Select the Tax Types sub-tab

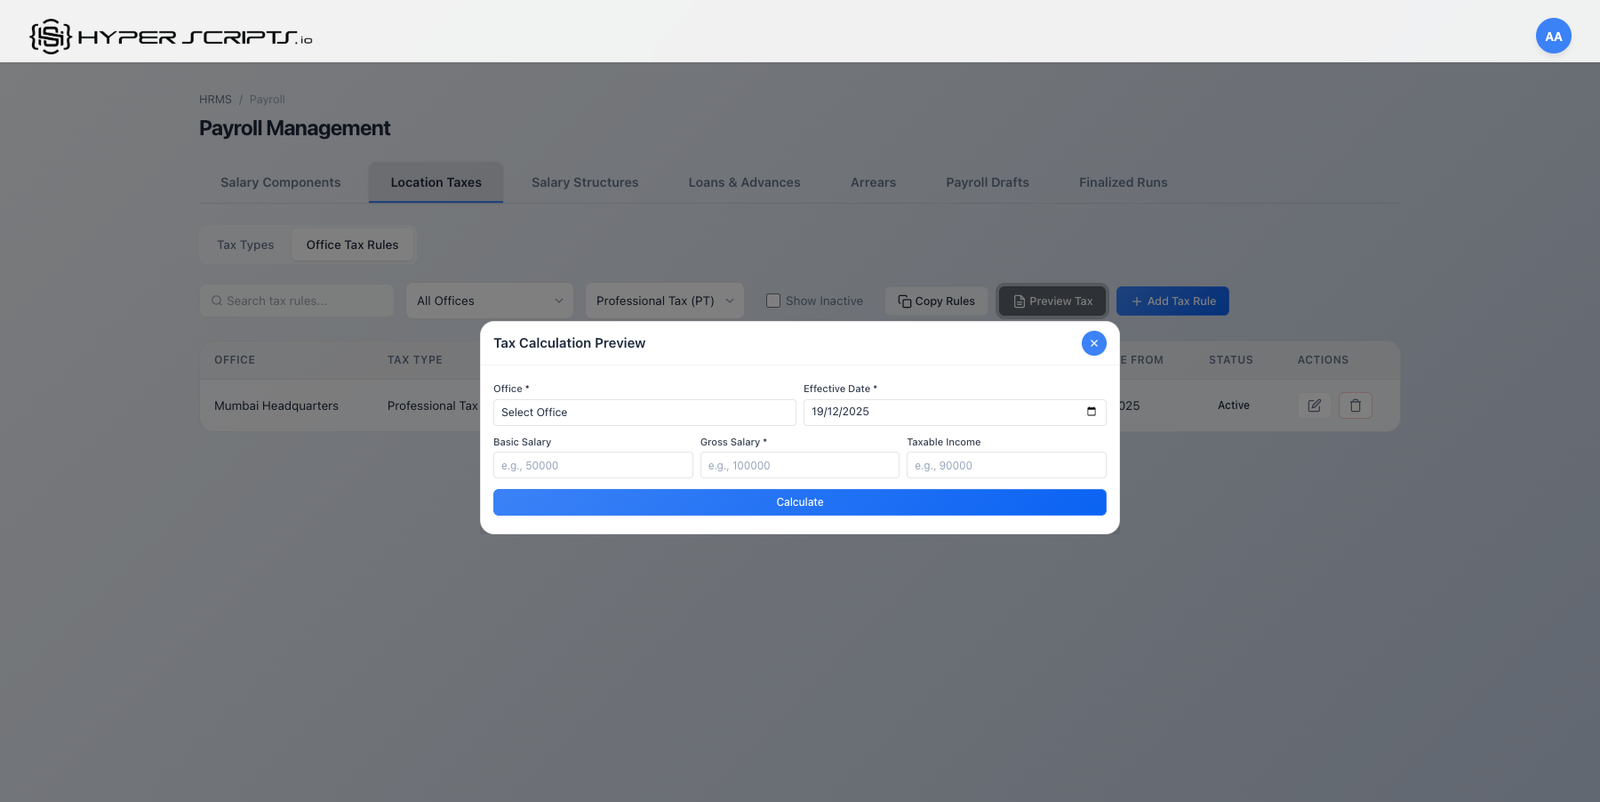(x=245, y=245)
